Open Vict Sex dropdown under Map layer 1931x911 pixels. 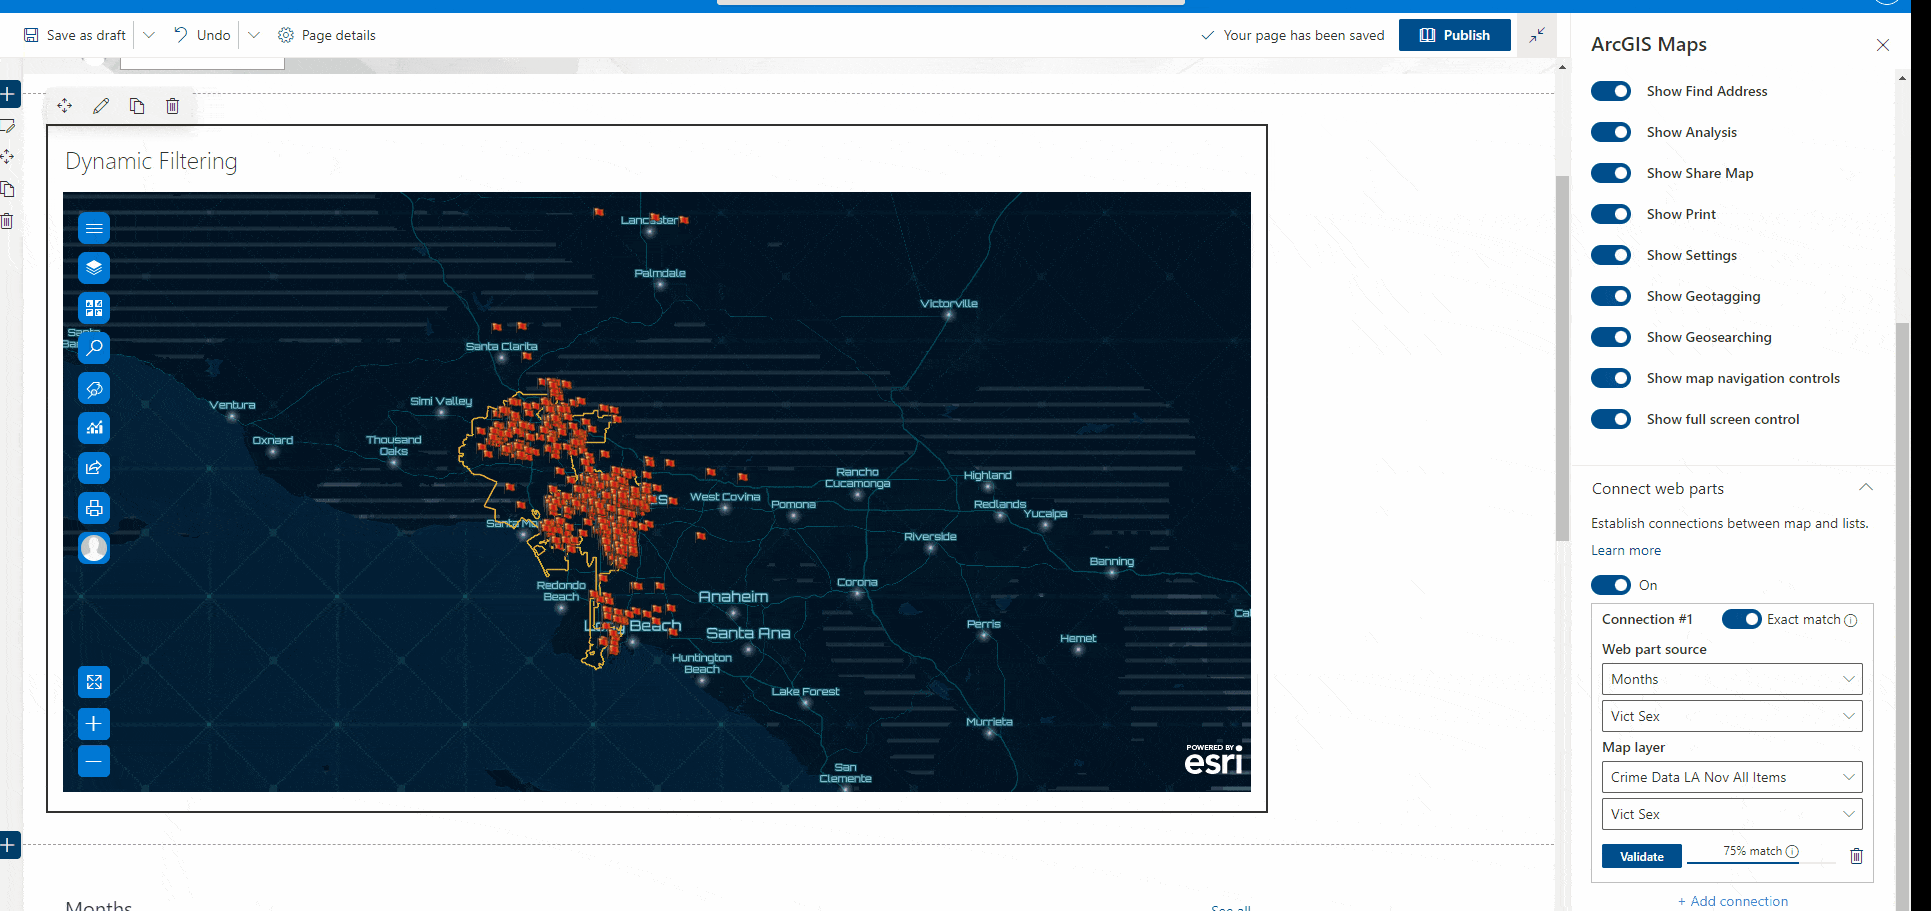1732,814
